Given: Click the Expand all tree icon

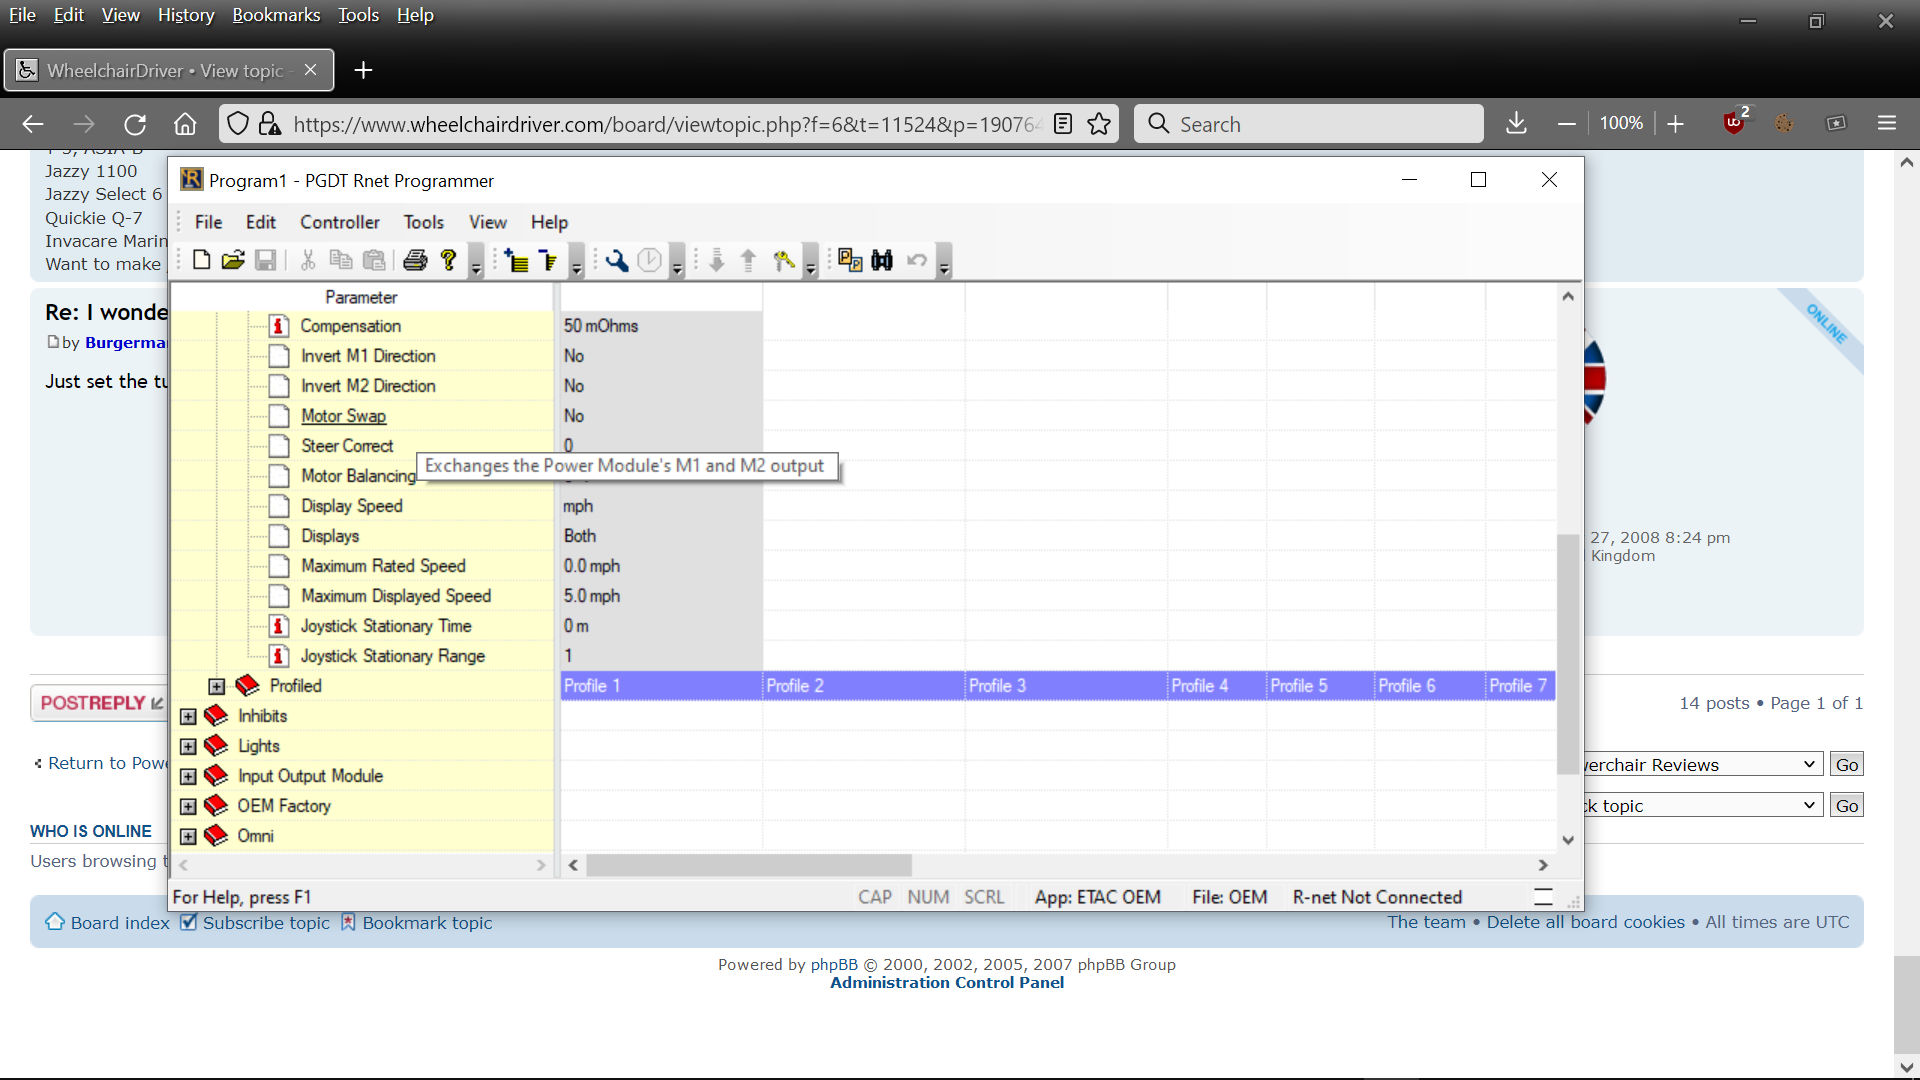Looking at the screenshot, I should [x=517, y=260].
